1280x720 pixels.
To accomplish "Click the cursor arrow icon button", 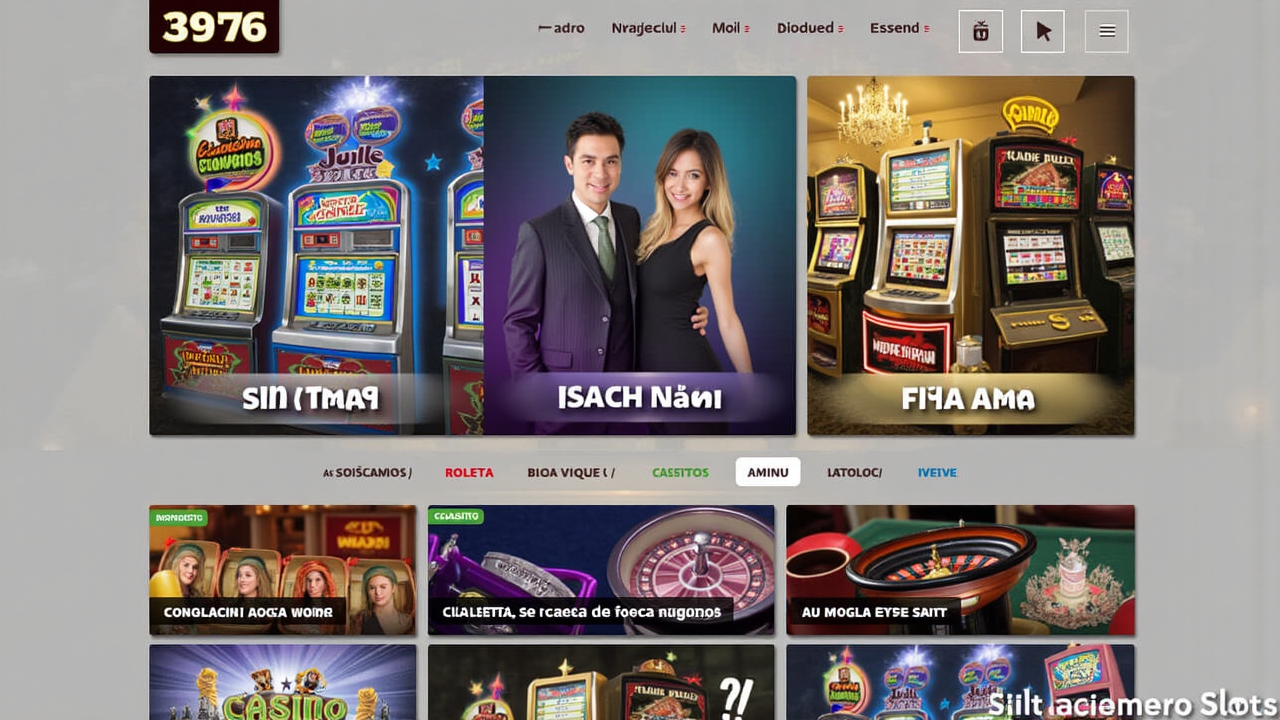I will tap(1043, 31).
